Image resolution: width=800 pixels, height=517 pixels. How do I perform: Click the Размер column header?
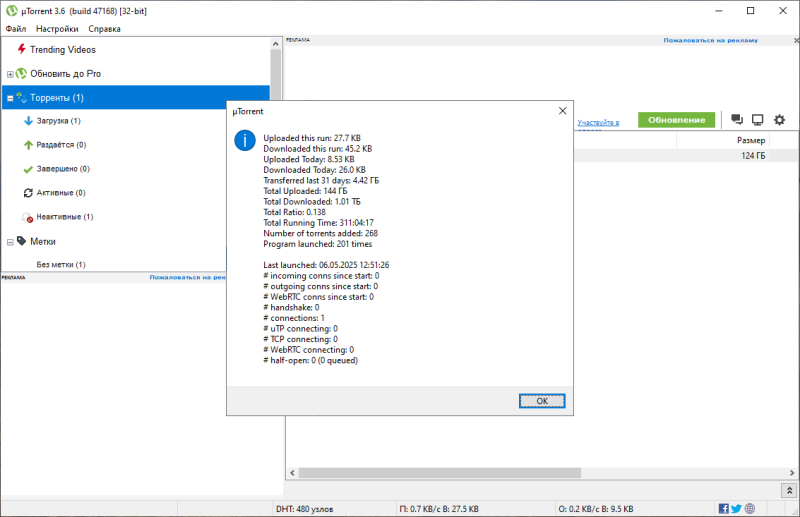723,140
